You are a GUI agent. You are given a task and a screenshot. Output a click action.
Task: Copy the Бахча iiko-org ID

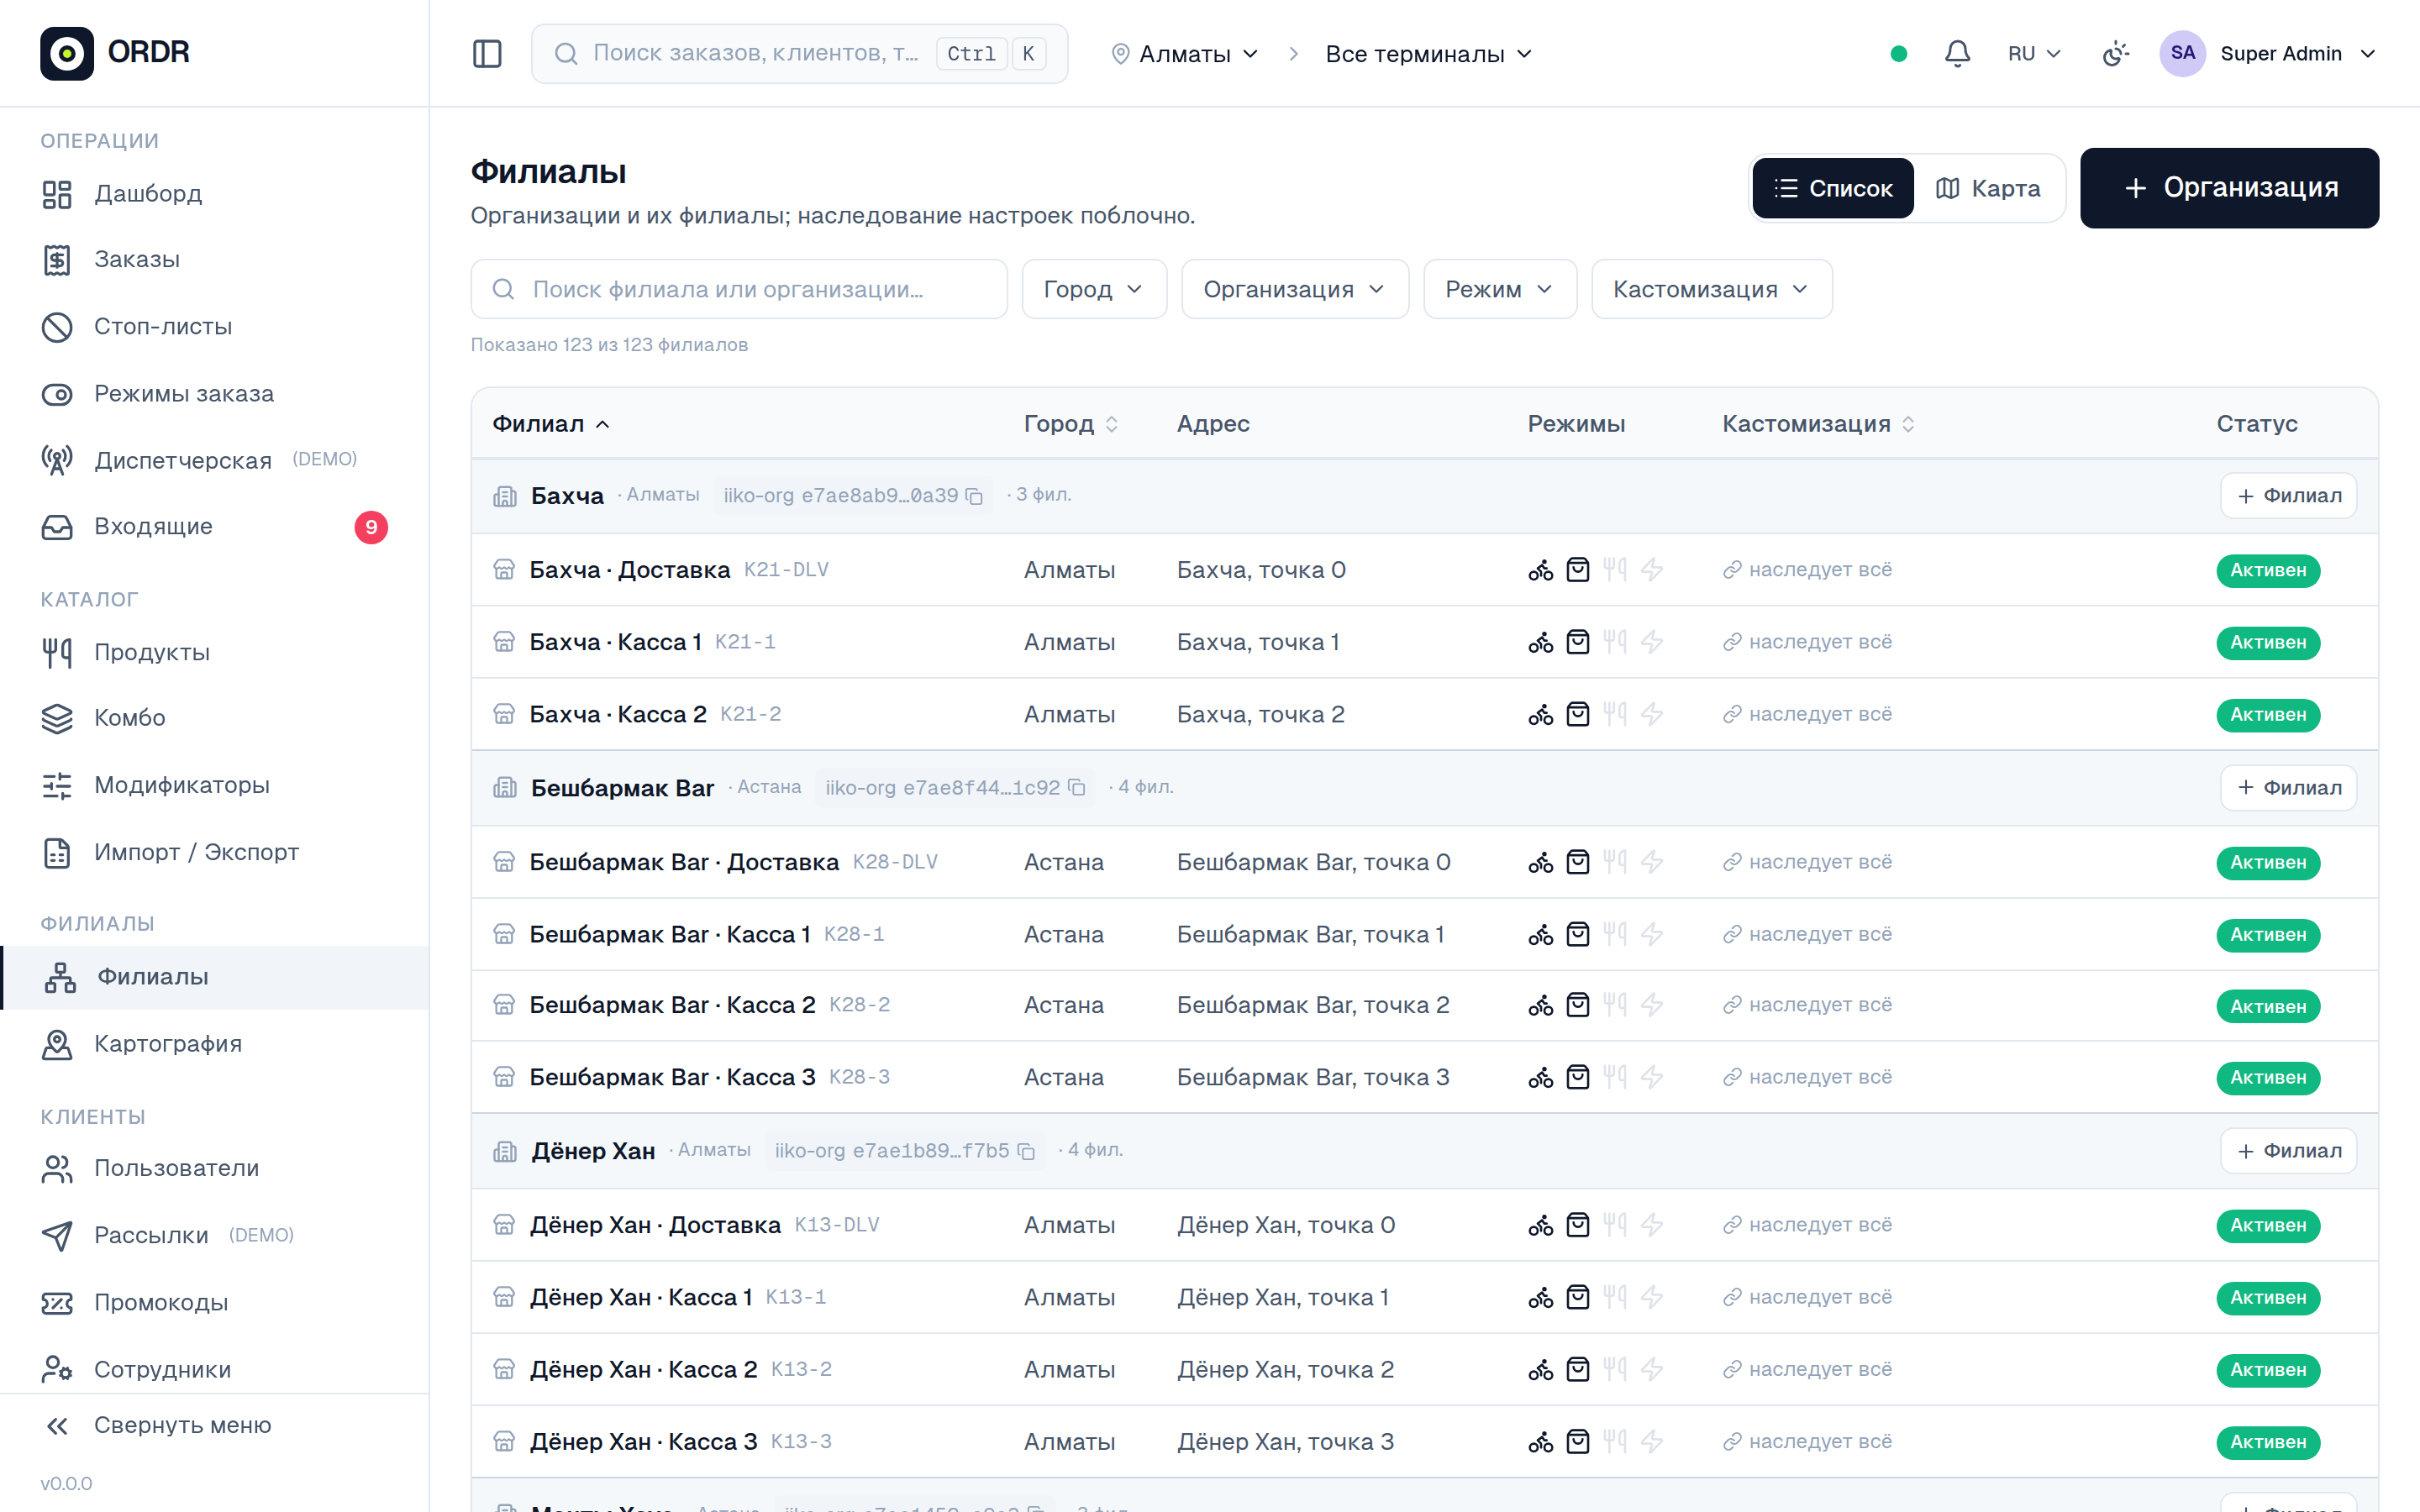974,496
